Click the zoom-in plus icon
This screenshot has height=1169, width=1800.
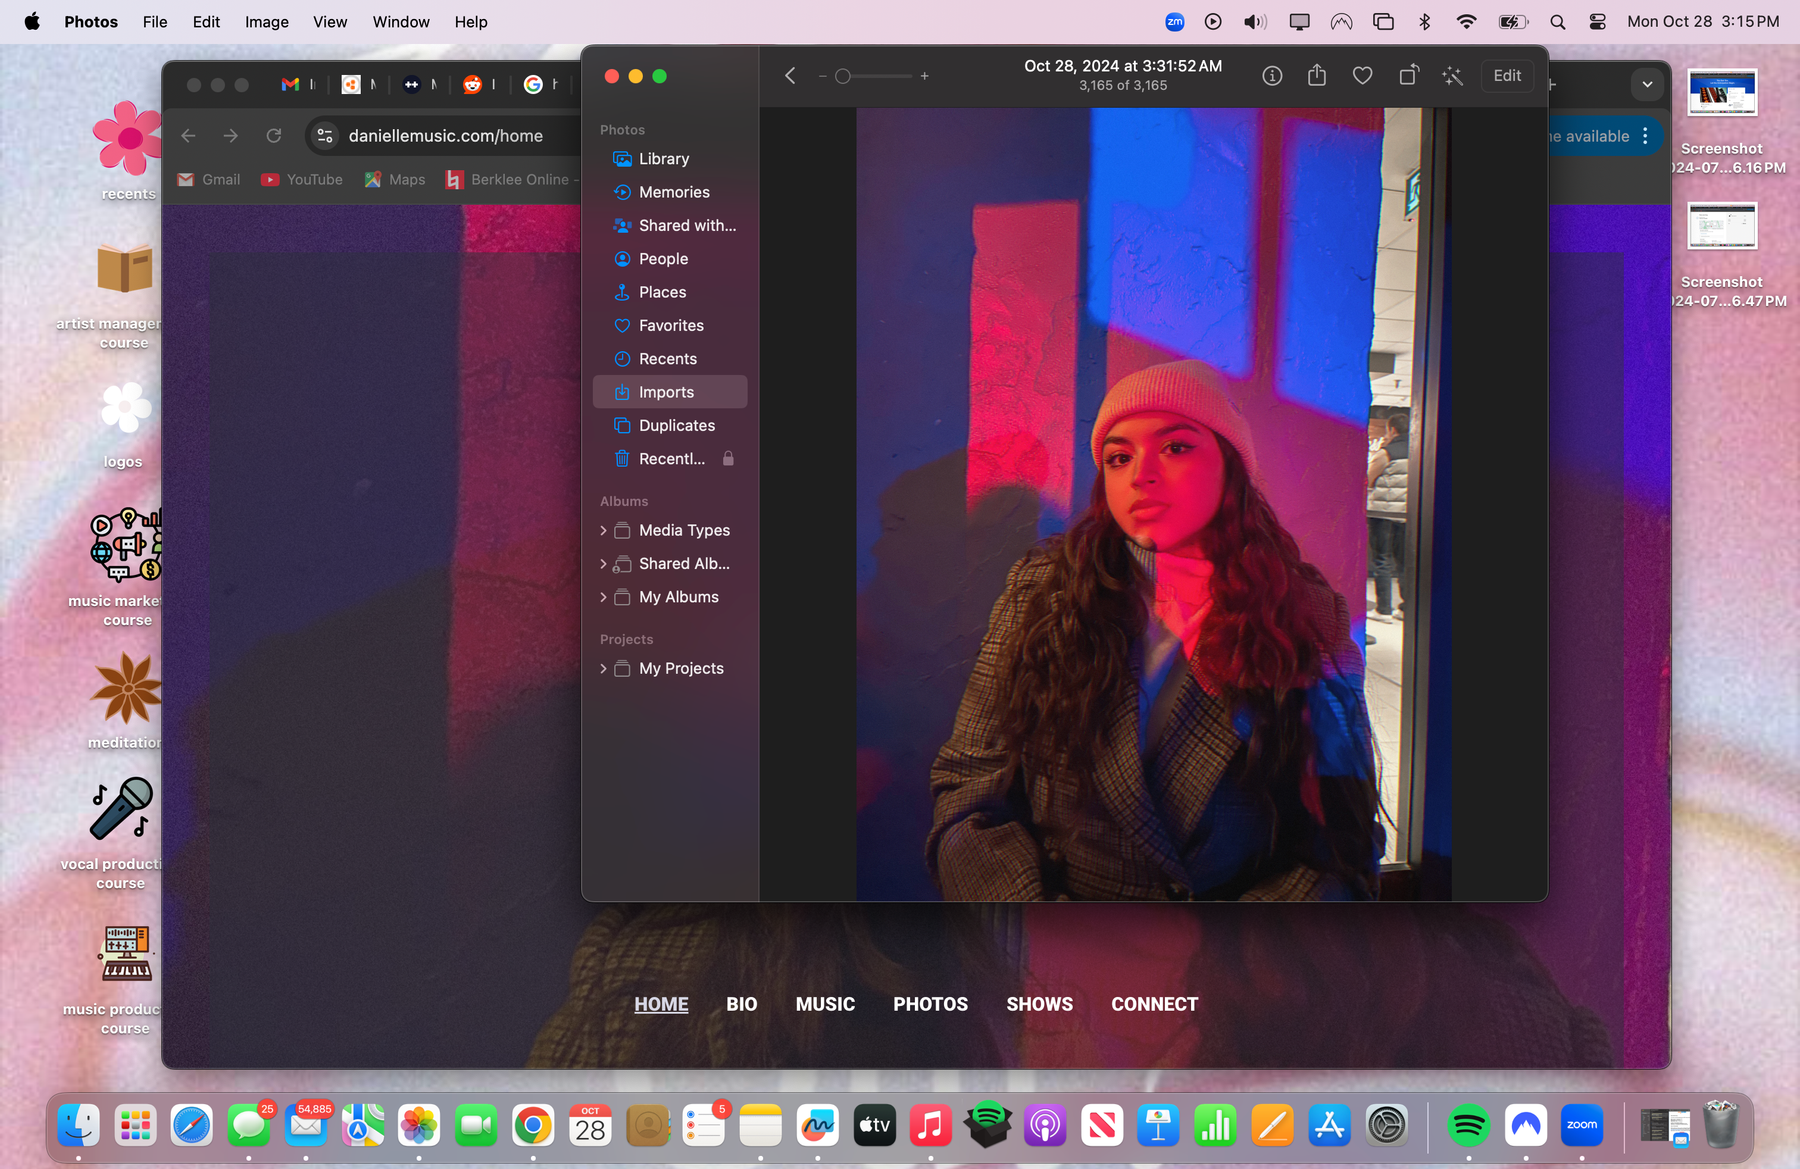(x=925, y=76)
